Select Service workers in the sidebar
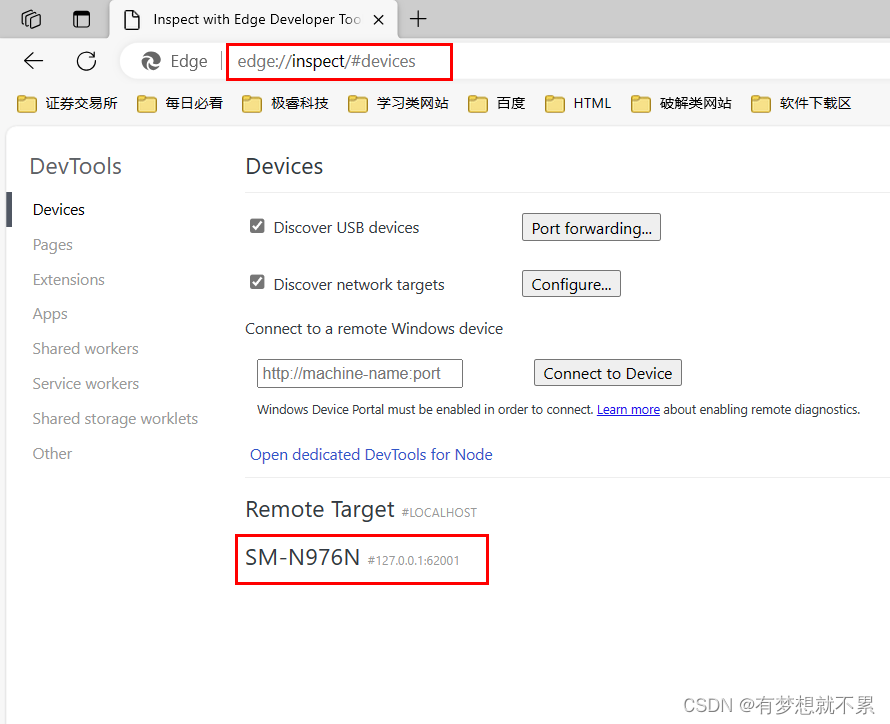 86,384
